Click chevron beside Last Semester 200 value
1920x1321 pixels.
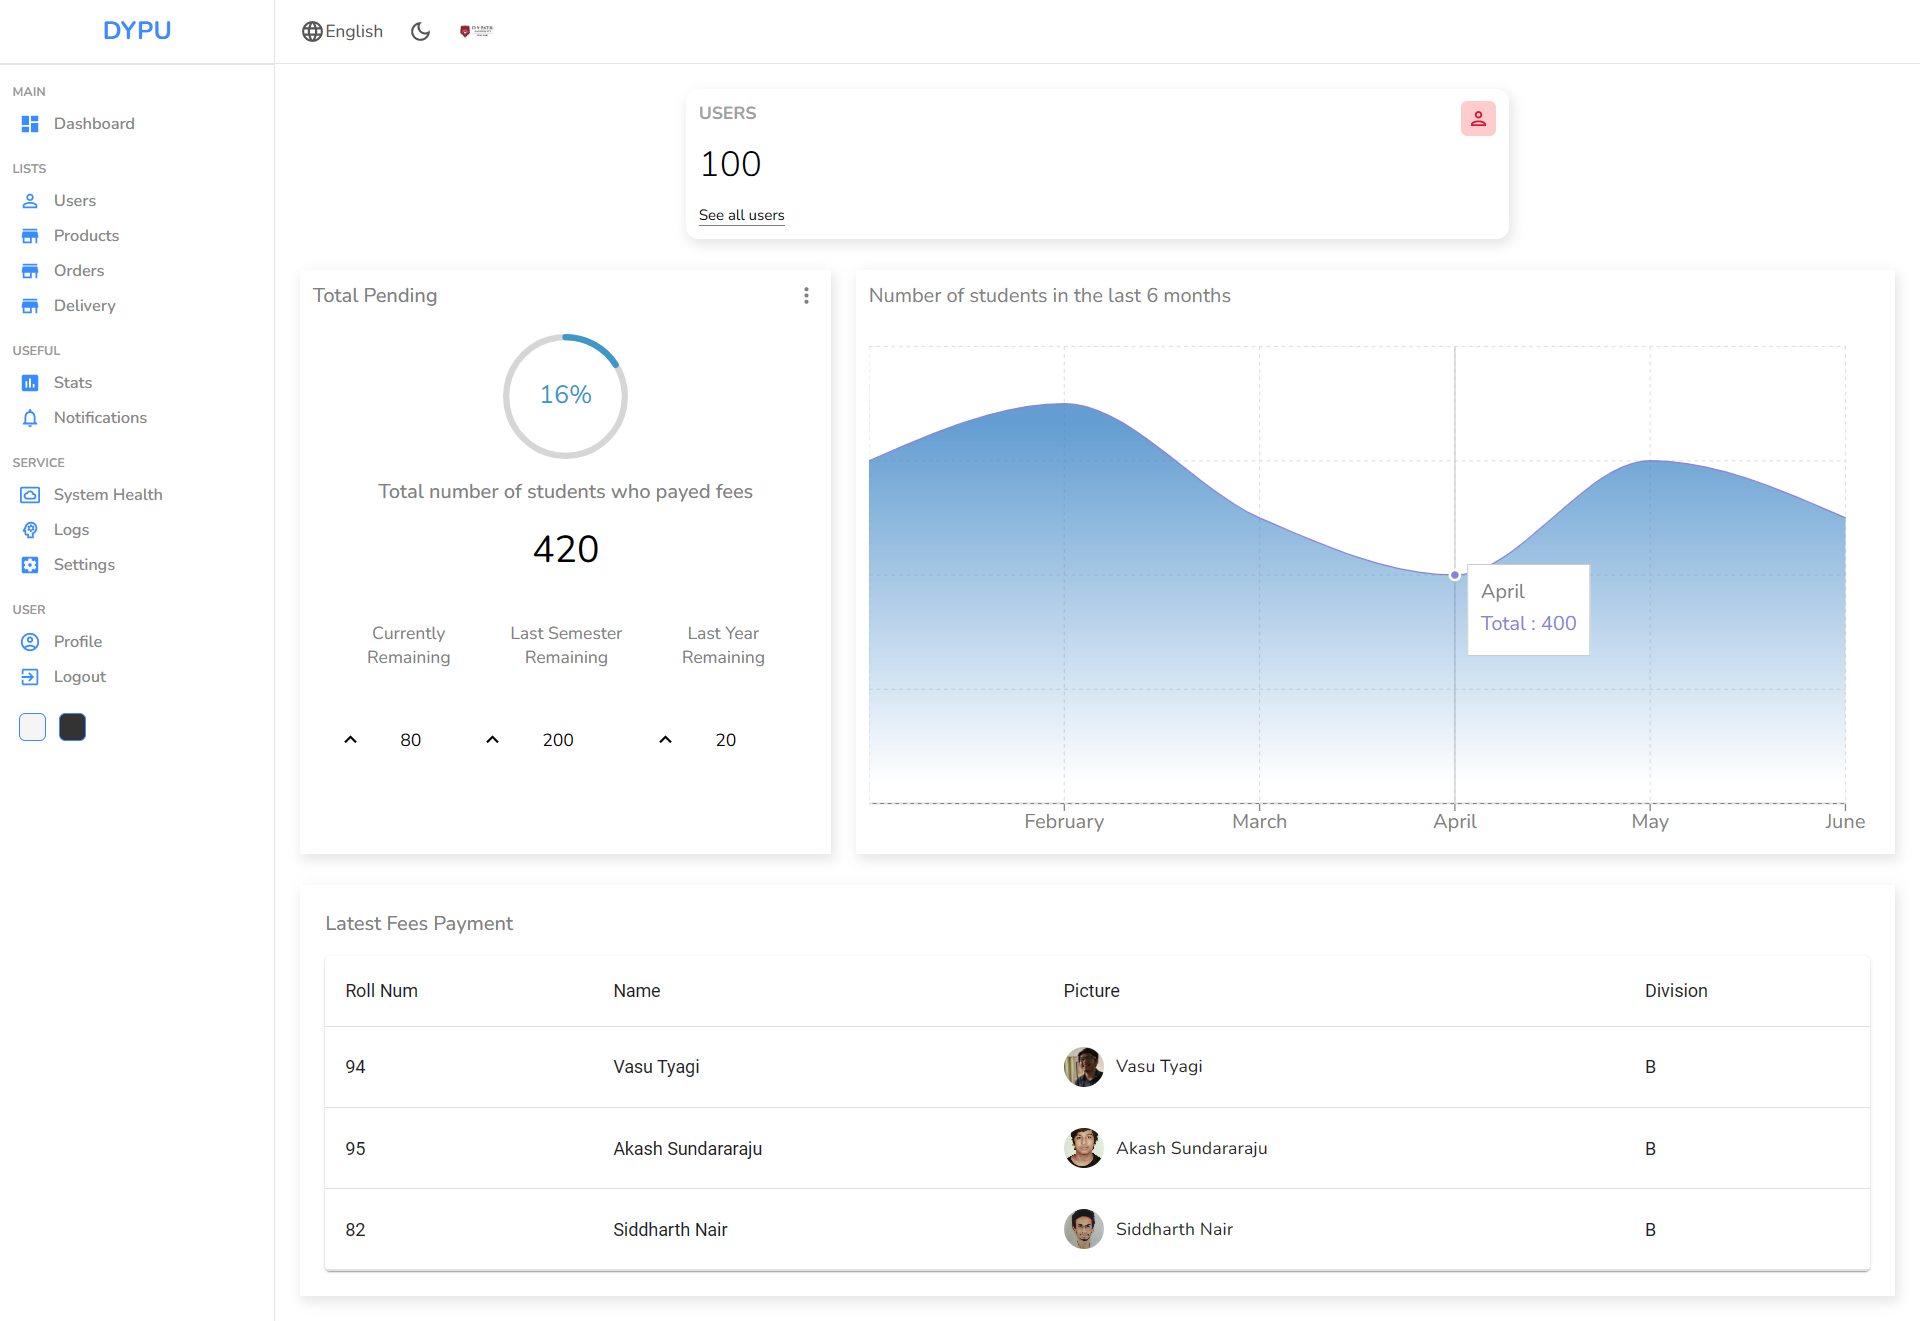pos(492,740)
